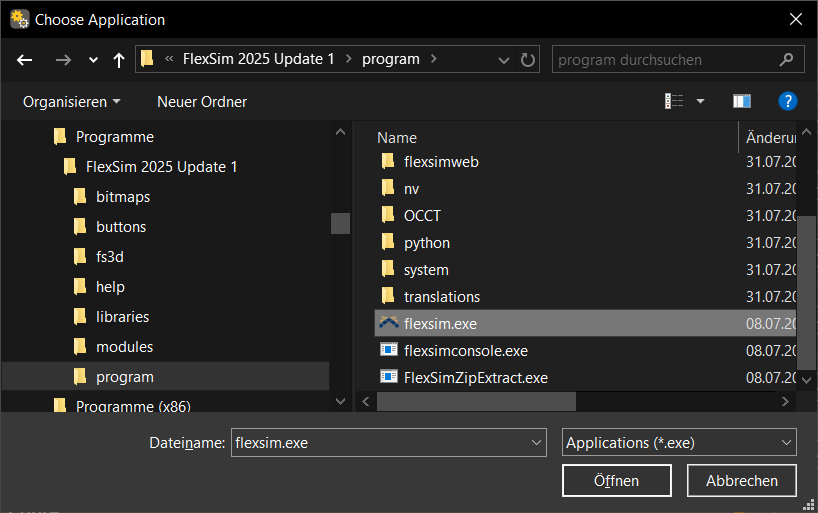Click the system folder icon
The image size is (818, 513).
(388, 269)
